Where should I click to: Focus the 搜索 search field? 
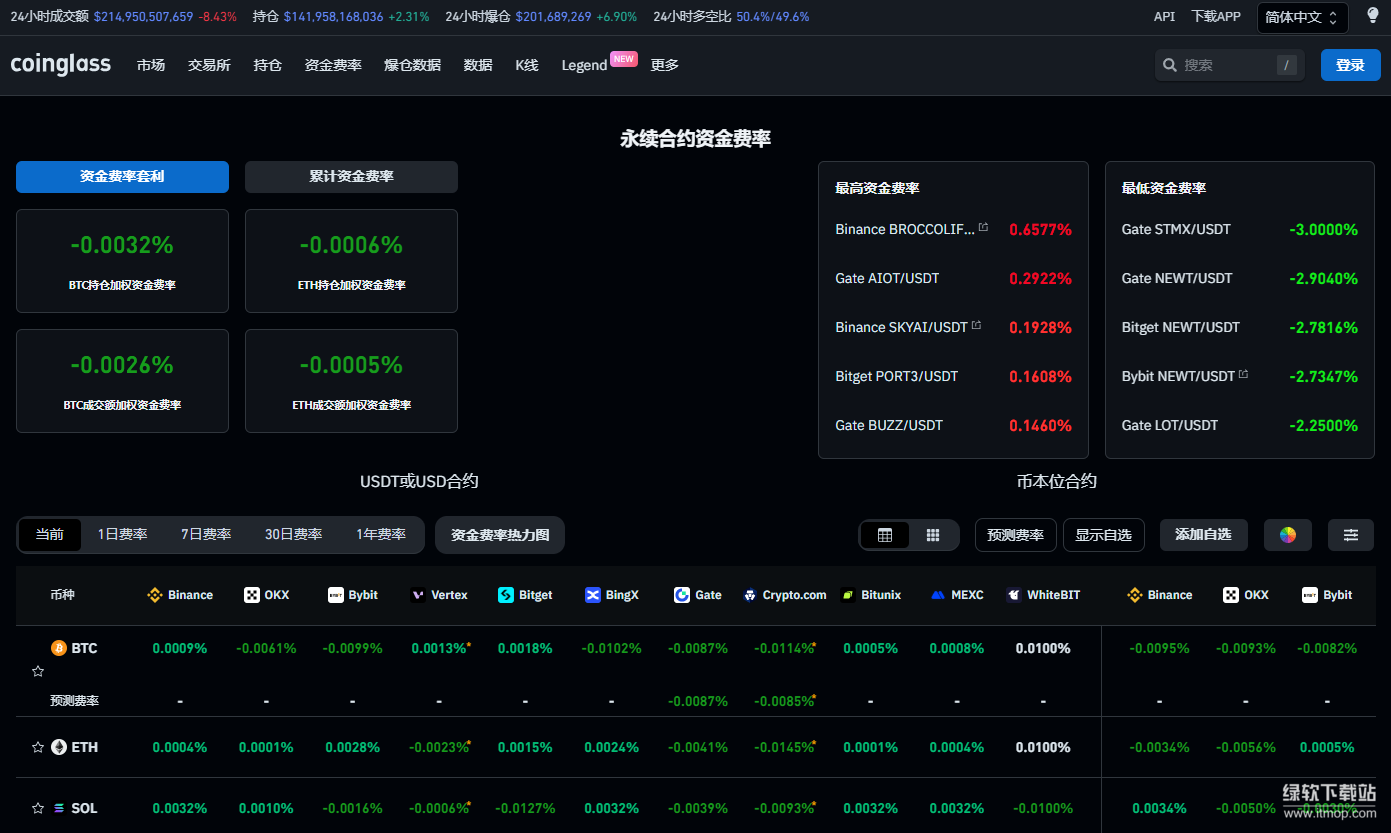(x=1229, y=65)
